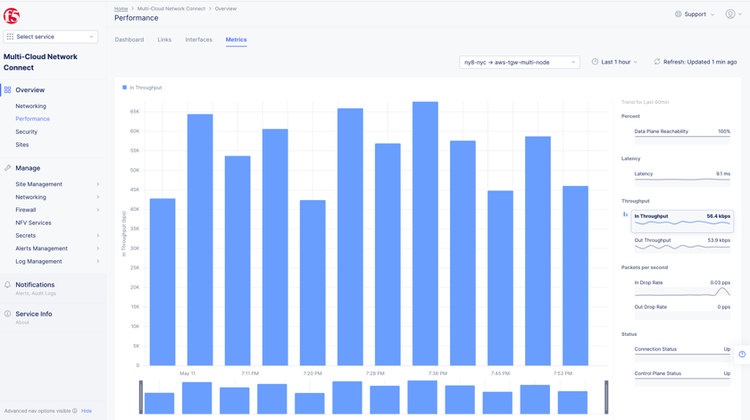Click the Overview grid icon in sidebar

[x=8, y=90]
